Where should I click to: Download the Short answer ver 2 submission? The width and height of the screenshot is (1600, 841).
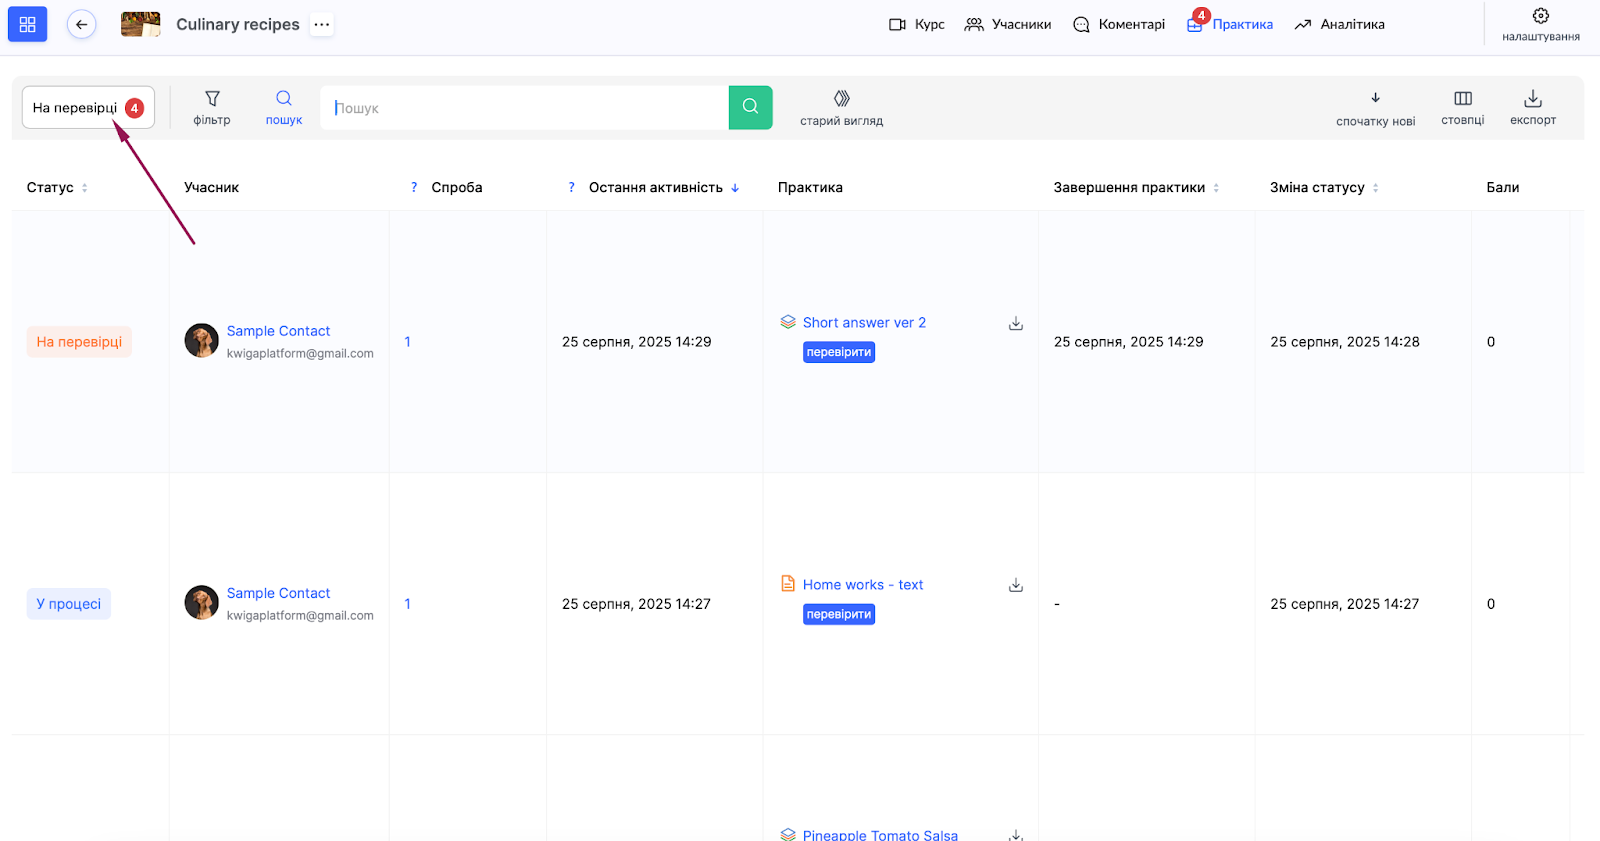[1015, 323]
